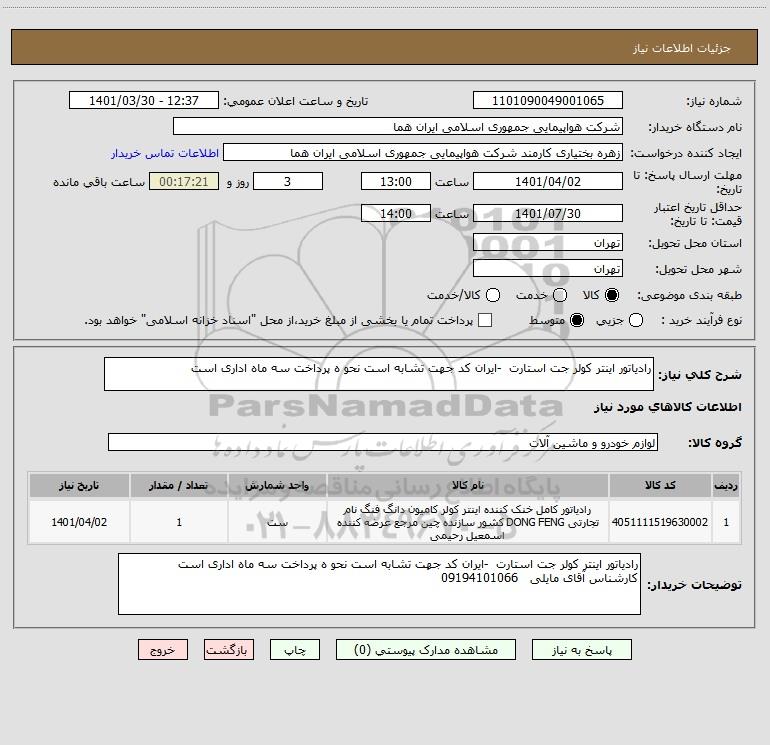Click the table date cell 1401/04/02
770x745 pixels.
[79, 522]
